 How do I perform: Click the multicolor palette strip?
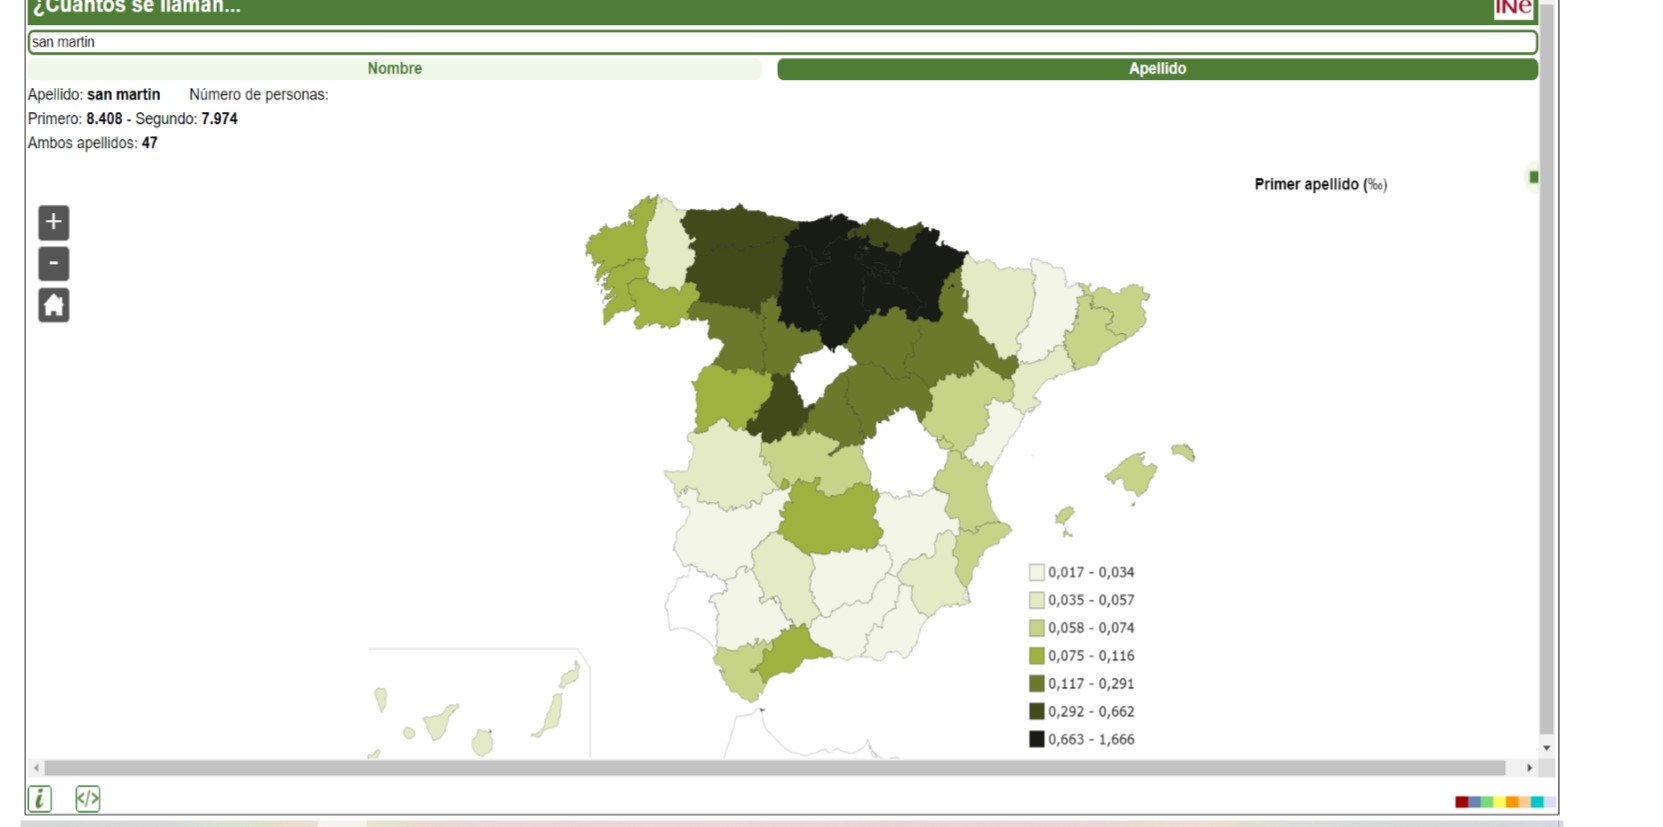tap(1505, 802)
